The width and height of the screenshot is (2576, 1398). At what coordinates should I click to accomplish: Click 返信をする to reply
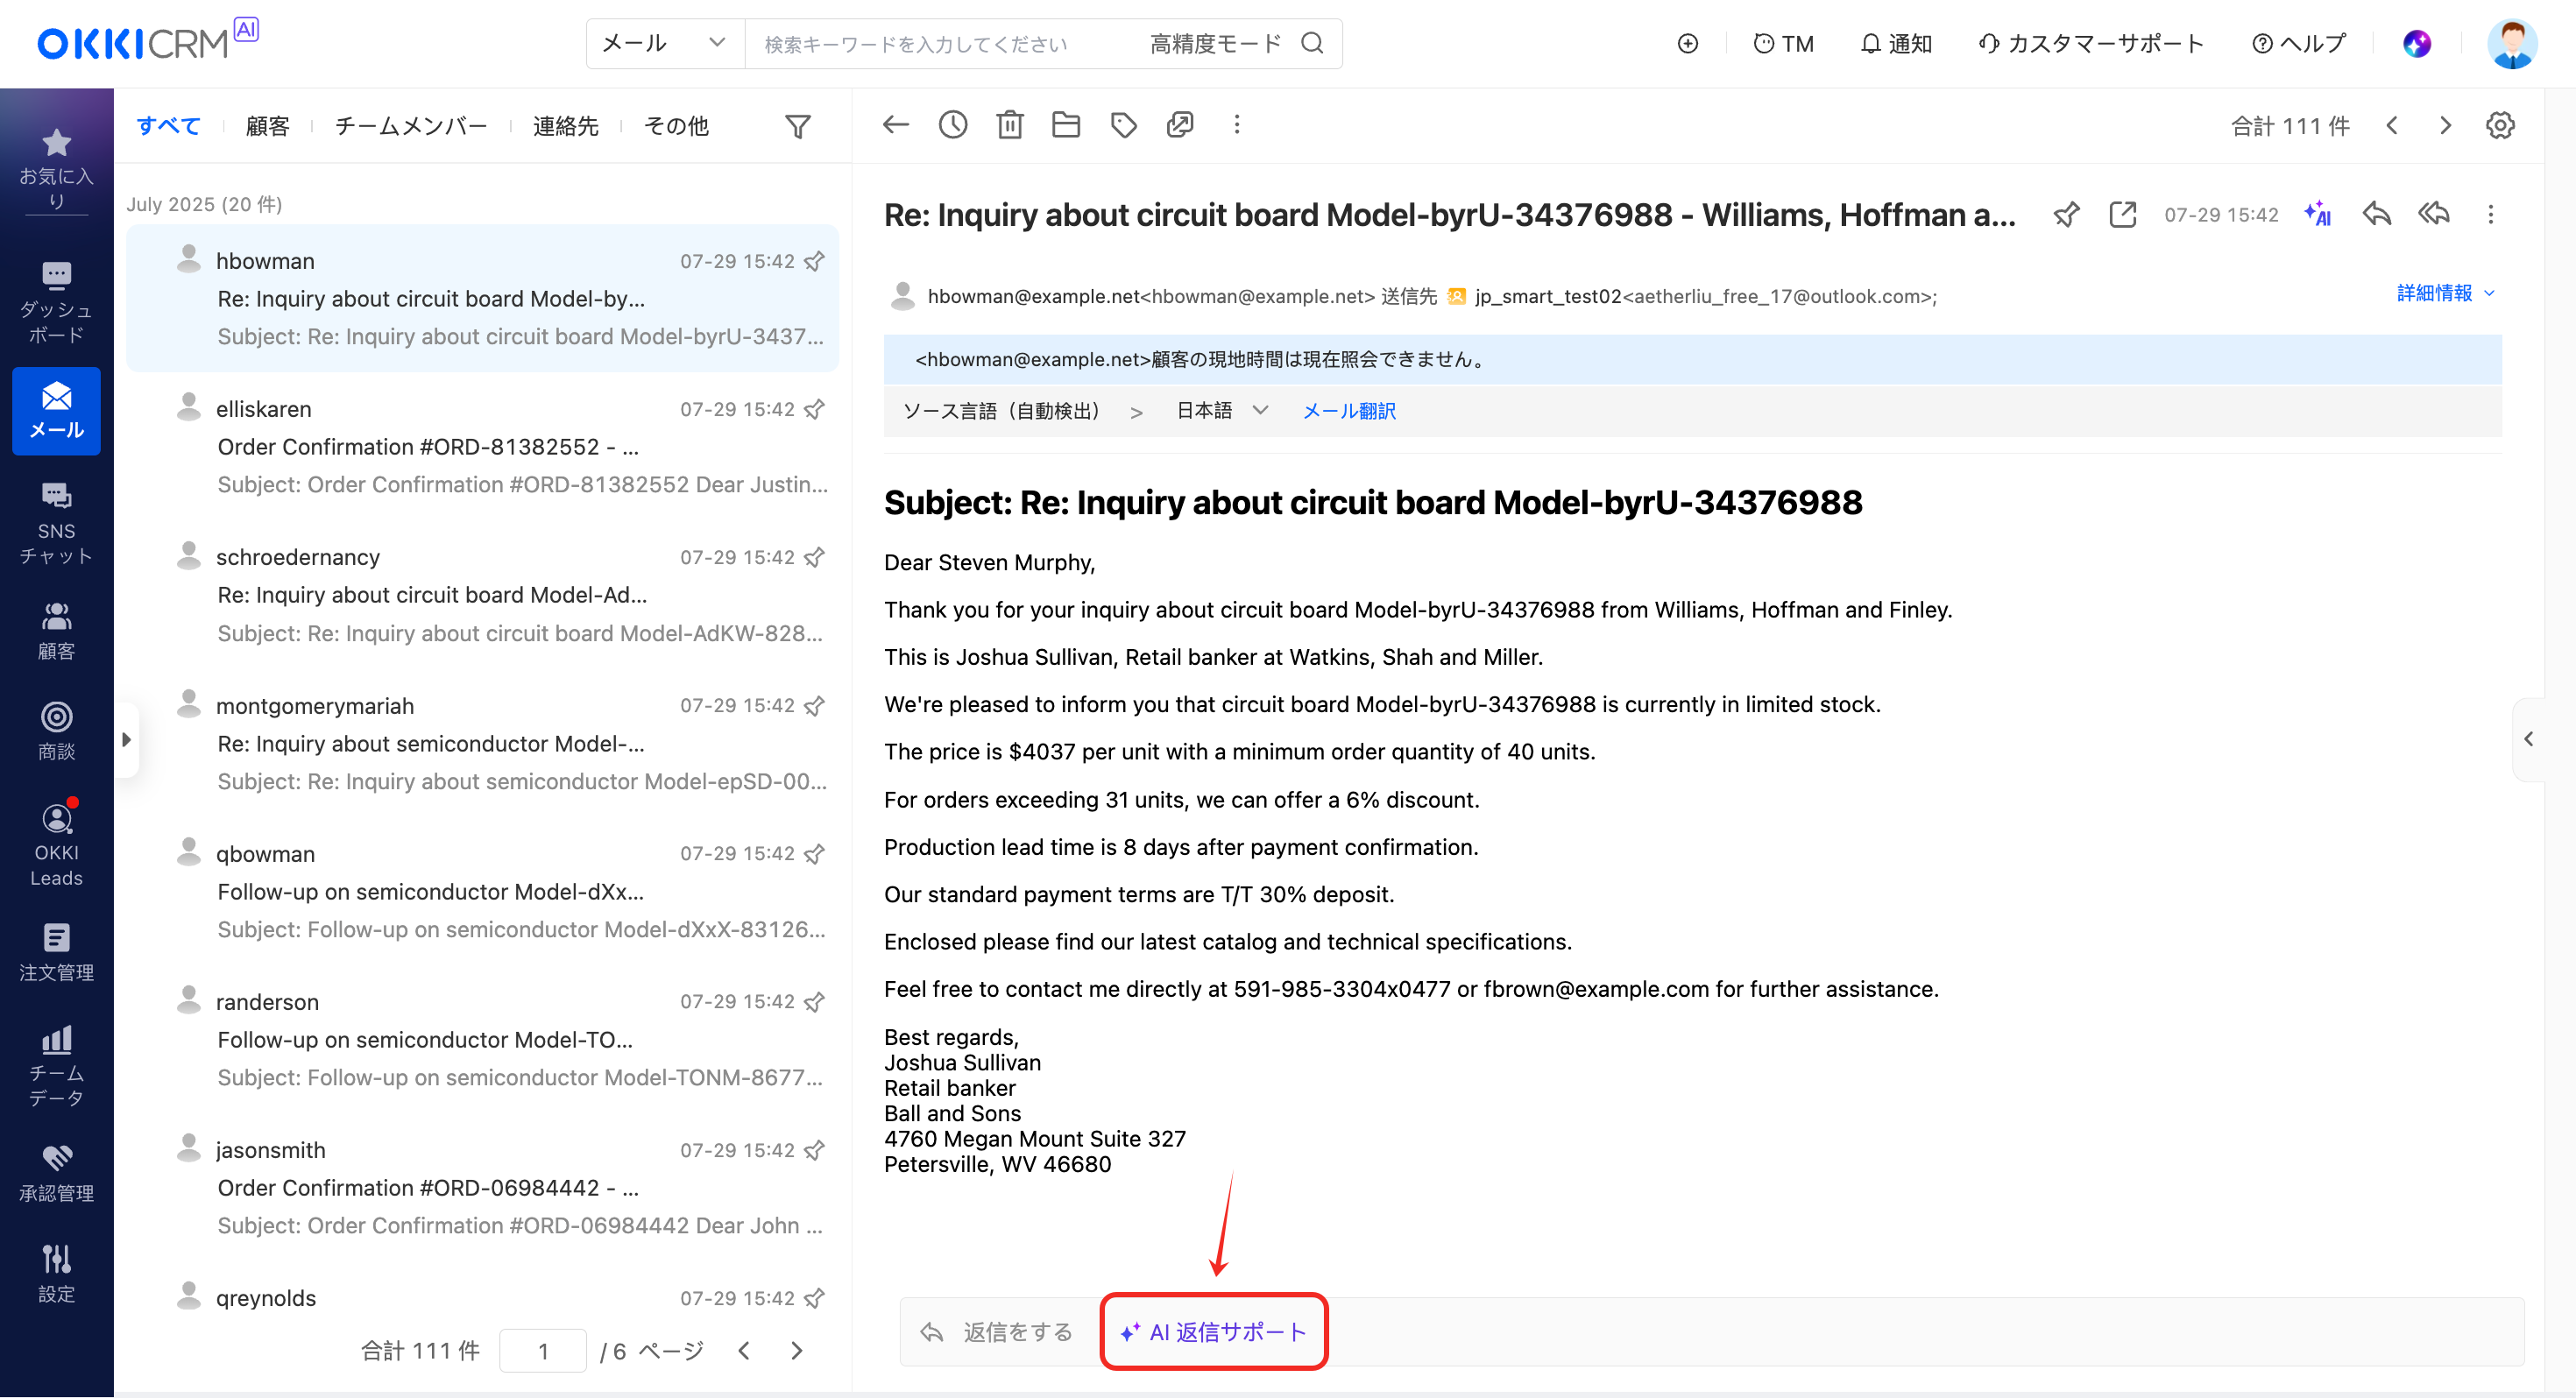click(x=996, y=1332)
